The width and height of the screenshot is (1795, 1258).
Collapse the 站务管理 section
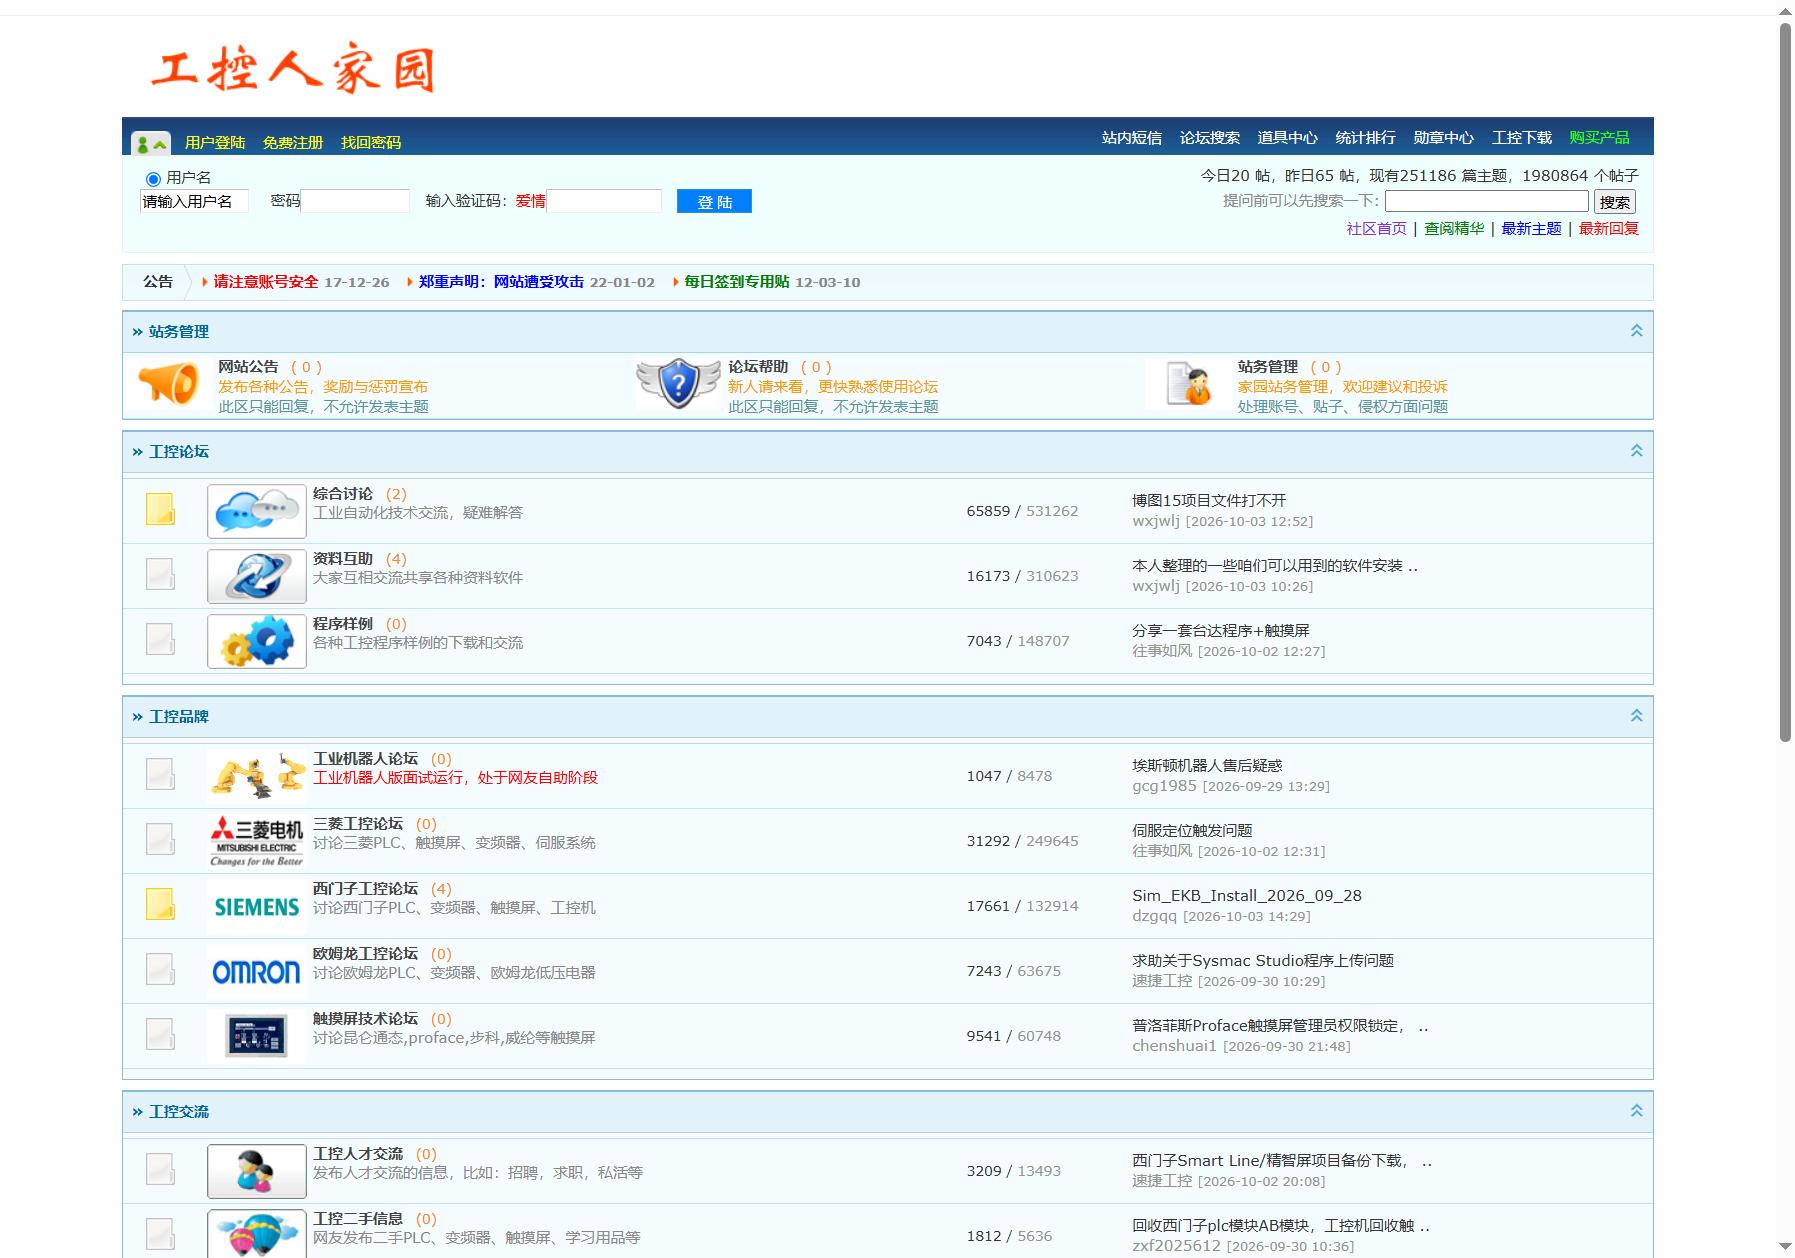tap(1637, 331)
